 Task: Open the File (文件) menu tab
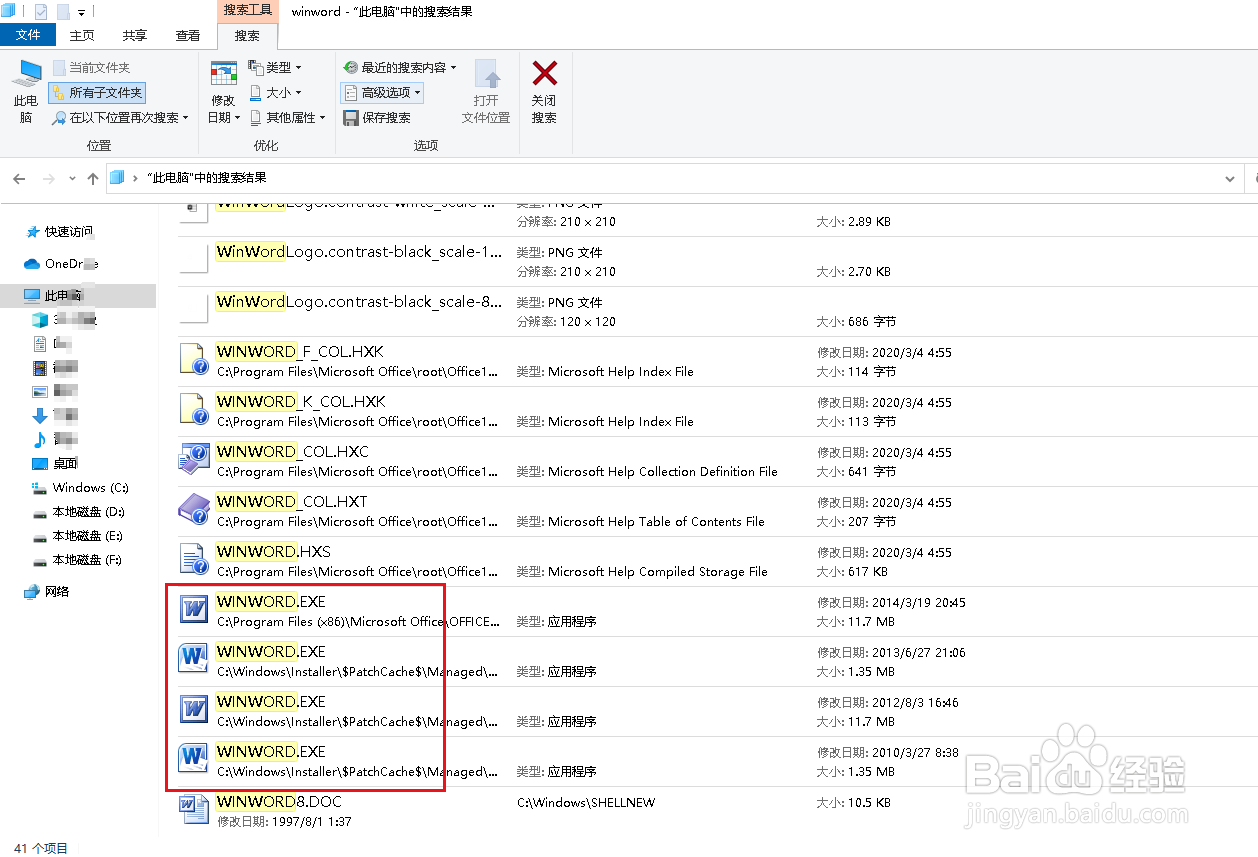pyautogui.click(x=28, y=35)
